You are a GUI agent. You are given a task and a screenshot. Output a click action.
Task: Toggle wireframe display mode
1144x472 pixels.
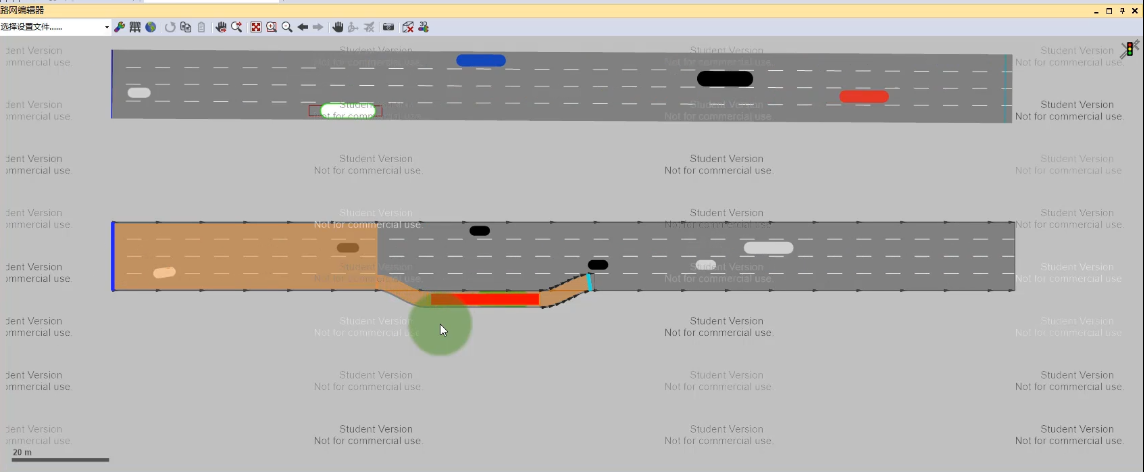click(x=135, y=27)
